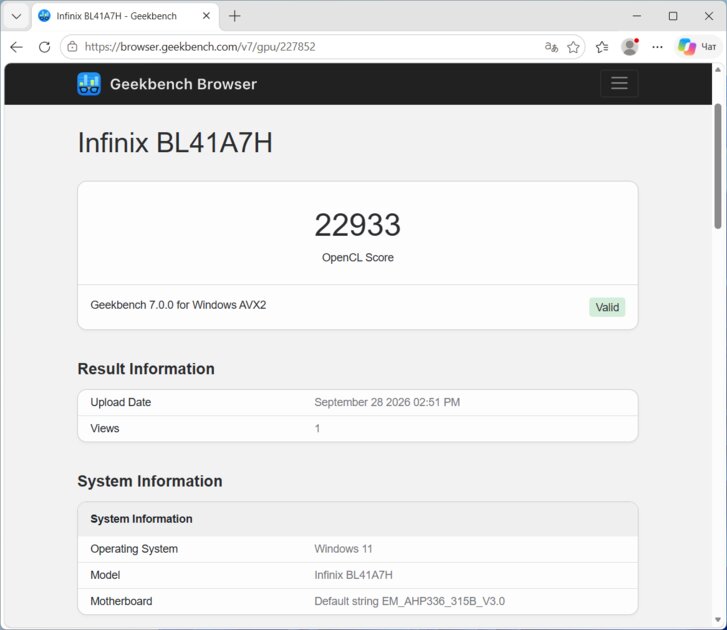Select the Views count value 1

[317, 428]
